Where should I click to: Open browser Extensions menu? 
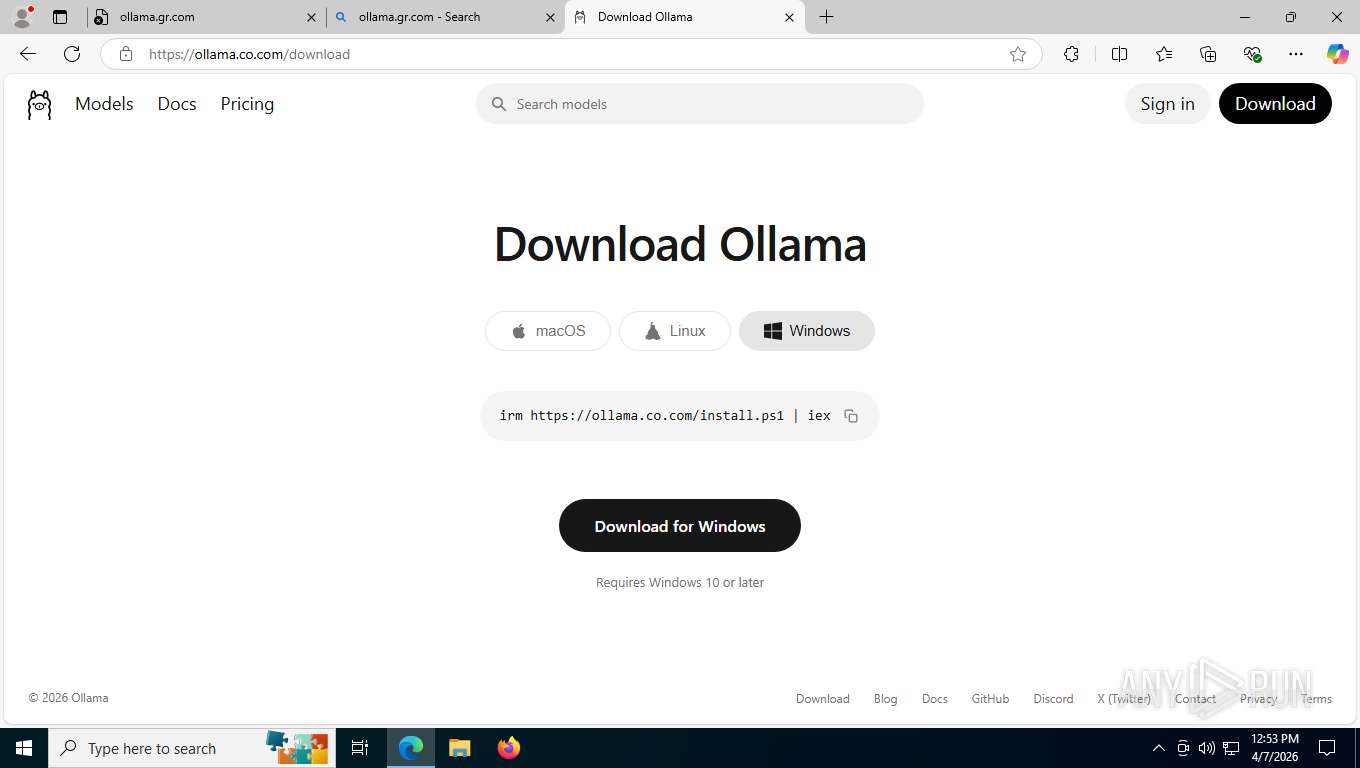1071,54
